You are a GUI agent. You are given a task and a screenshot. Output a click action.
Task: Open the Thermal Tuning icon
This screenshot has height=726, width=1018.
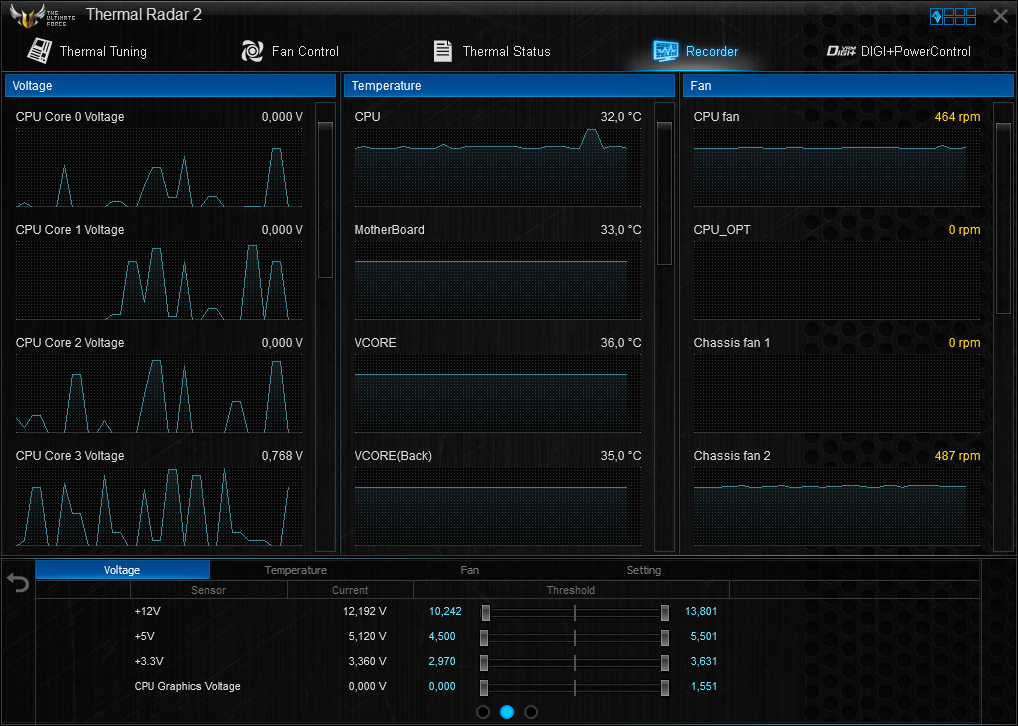(x=40, y=51)
